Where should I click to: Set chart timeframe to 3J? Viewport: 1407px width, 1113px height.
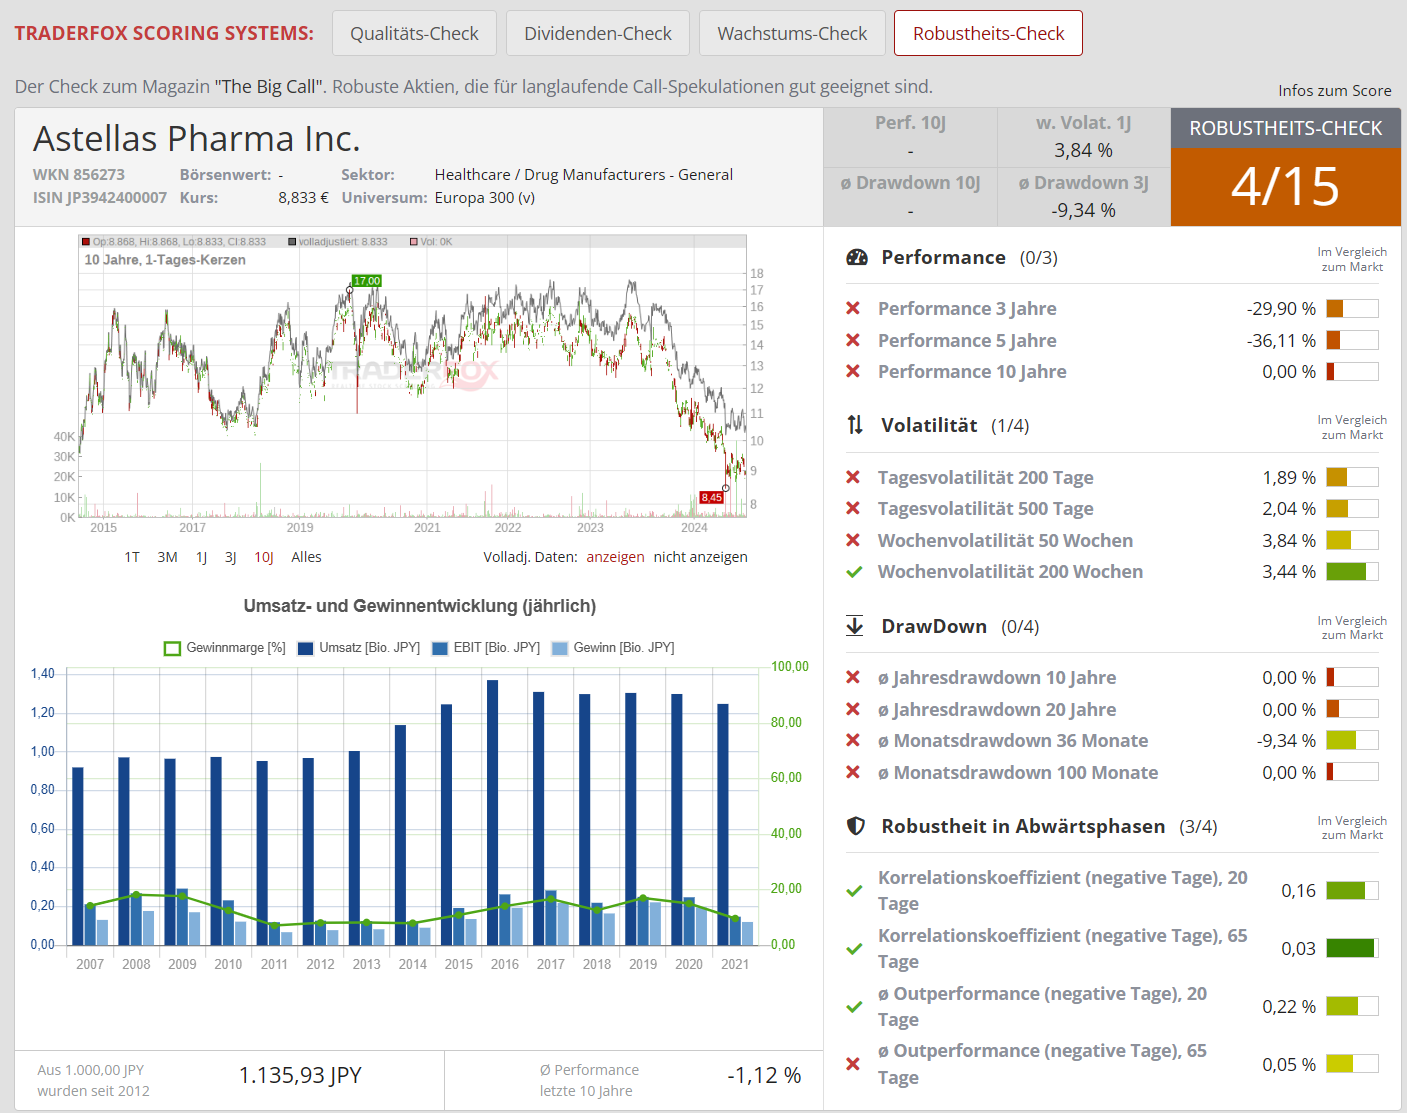(x=230, y=557)
